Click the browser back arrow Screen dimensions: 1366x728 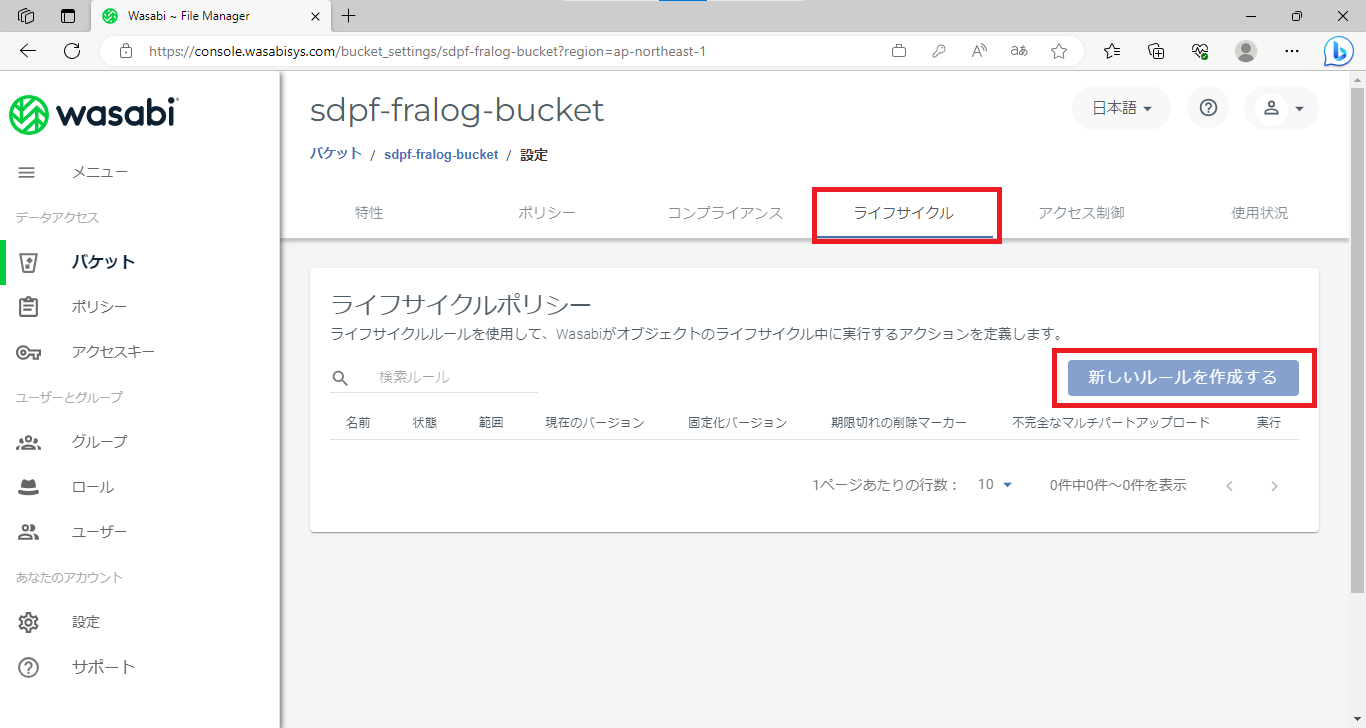click(x=28, y=51)
